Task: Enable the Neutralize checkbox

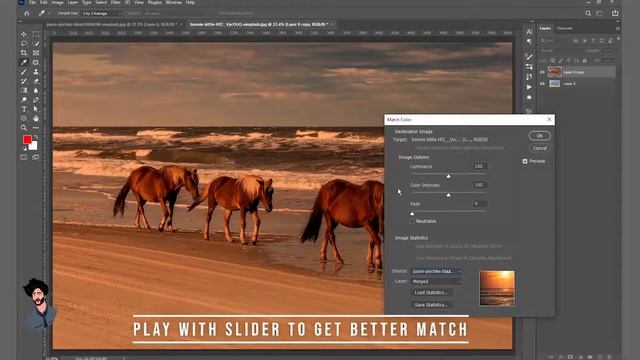Action: click(x=412, y=221)
